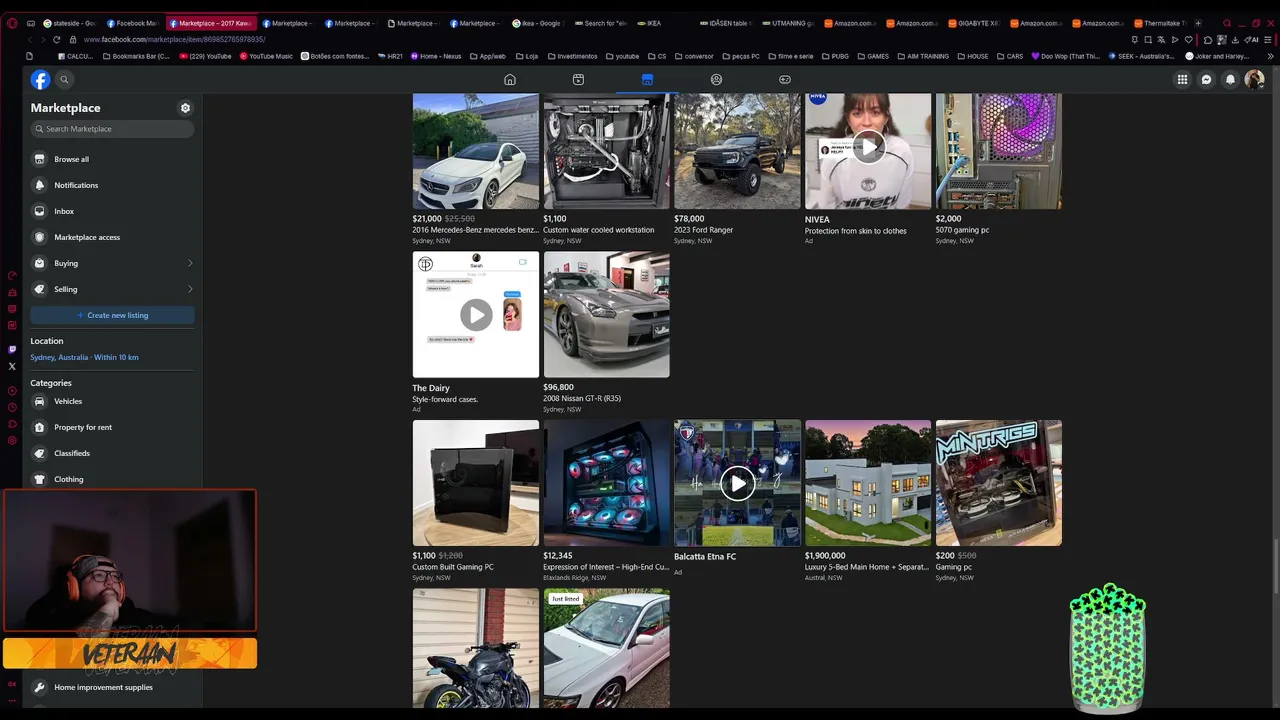The height and width of the screenshot is (720, 1280).
Task: Play the NIVEA ad video
Action: click(868, 147)
